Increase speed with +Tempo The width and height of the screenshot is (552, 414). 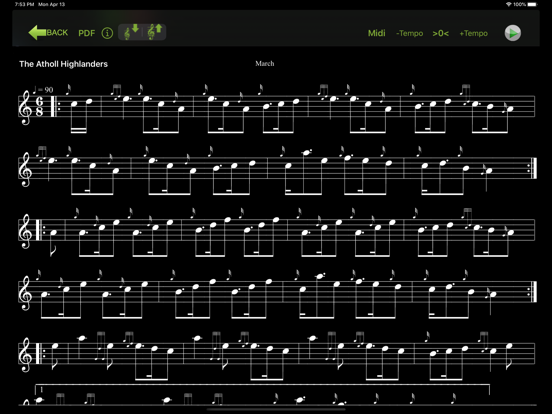pyautogui.click(x=473, y=33)
